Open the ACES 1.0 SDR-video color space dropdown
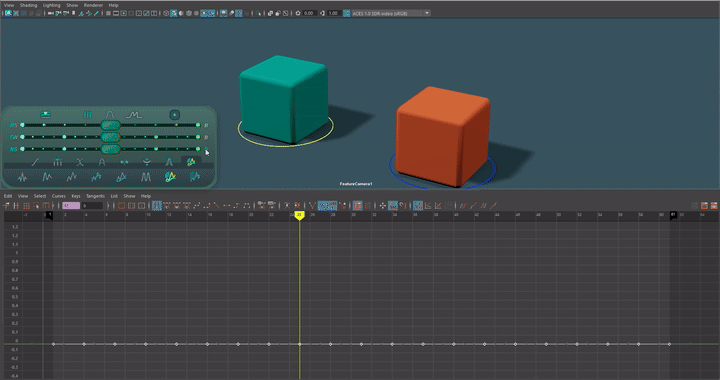720x380 pixels. (x=390, y=13)
